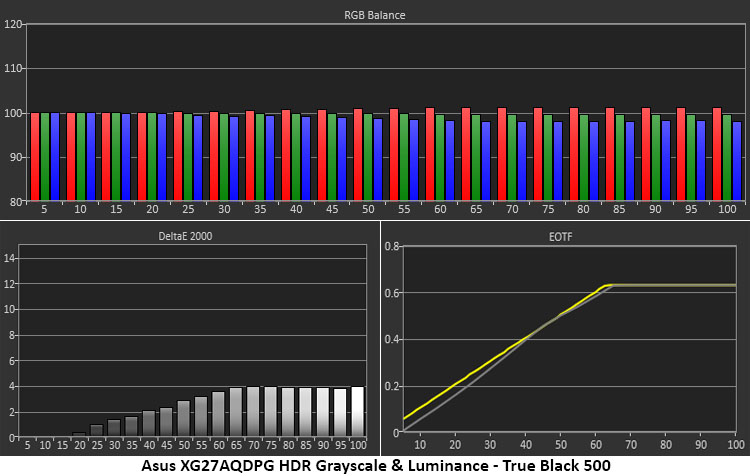Click the Asus XG27AQDPG caption text
750x476 pixels.
coord(375,466)
